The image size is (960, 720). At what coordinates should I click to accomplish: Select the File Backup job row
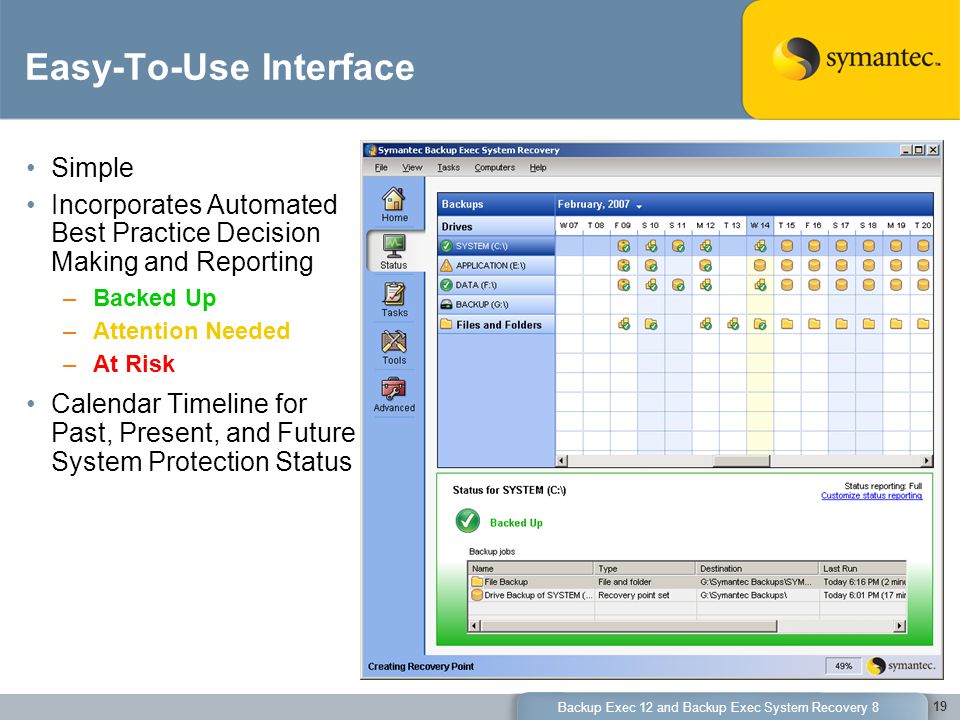click(687, 582)
